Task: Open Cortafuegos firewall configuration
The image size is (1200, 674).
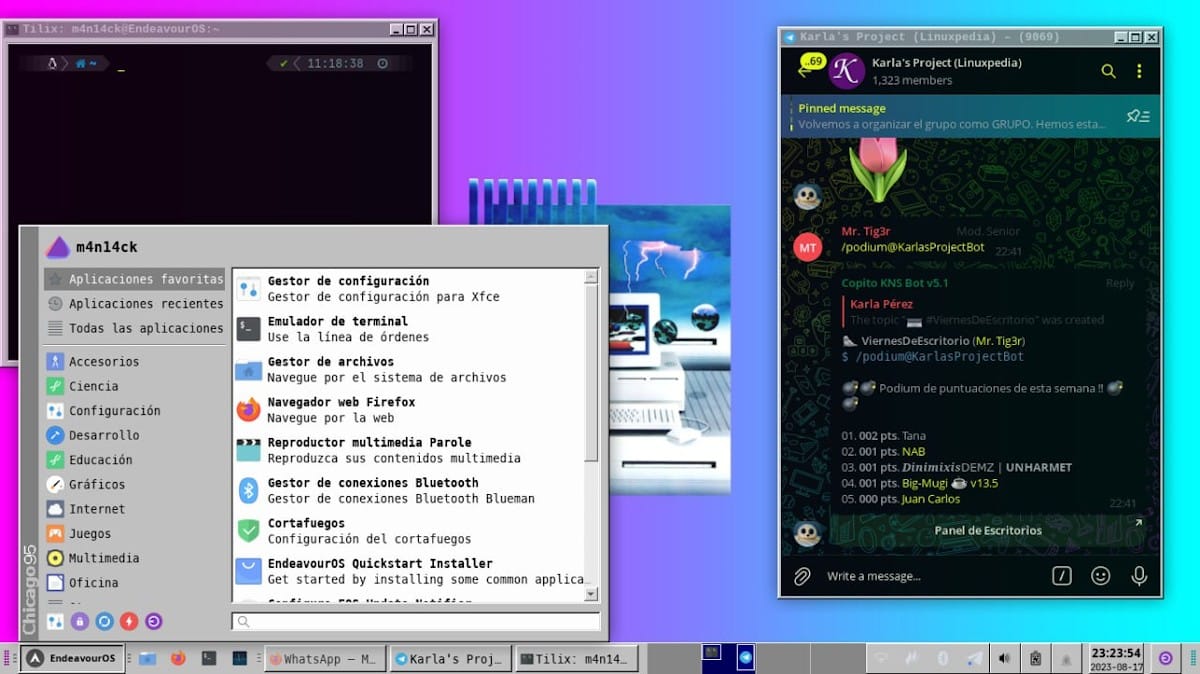Action: click(408, 531)
